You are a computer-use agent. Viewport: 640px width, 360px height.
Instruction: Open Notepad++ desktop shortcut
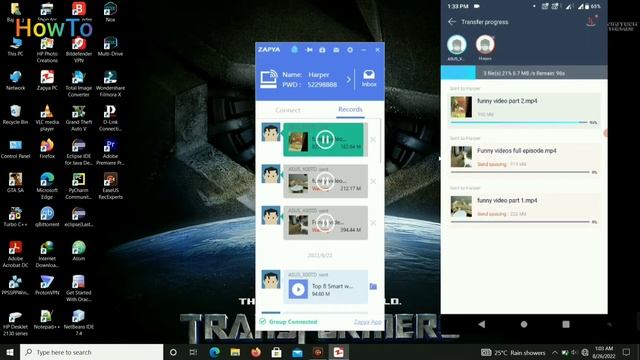point(47,319)
